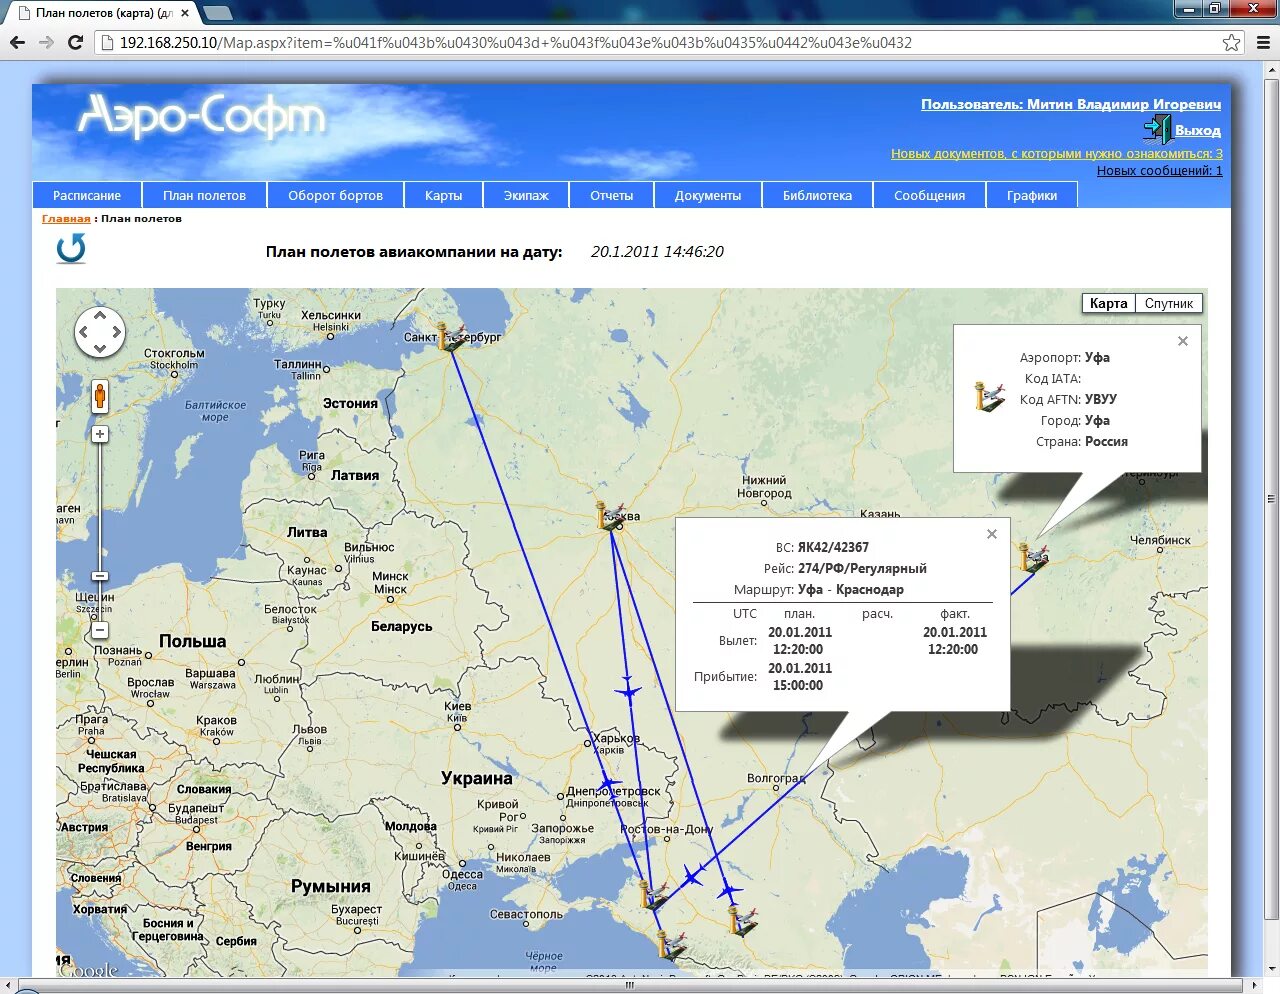Screen dimensions: 1280x994
Task: Click the map zoom slider handle
Action: click(x=100, y=576)
